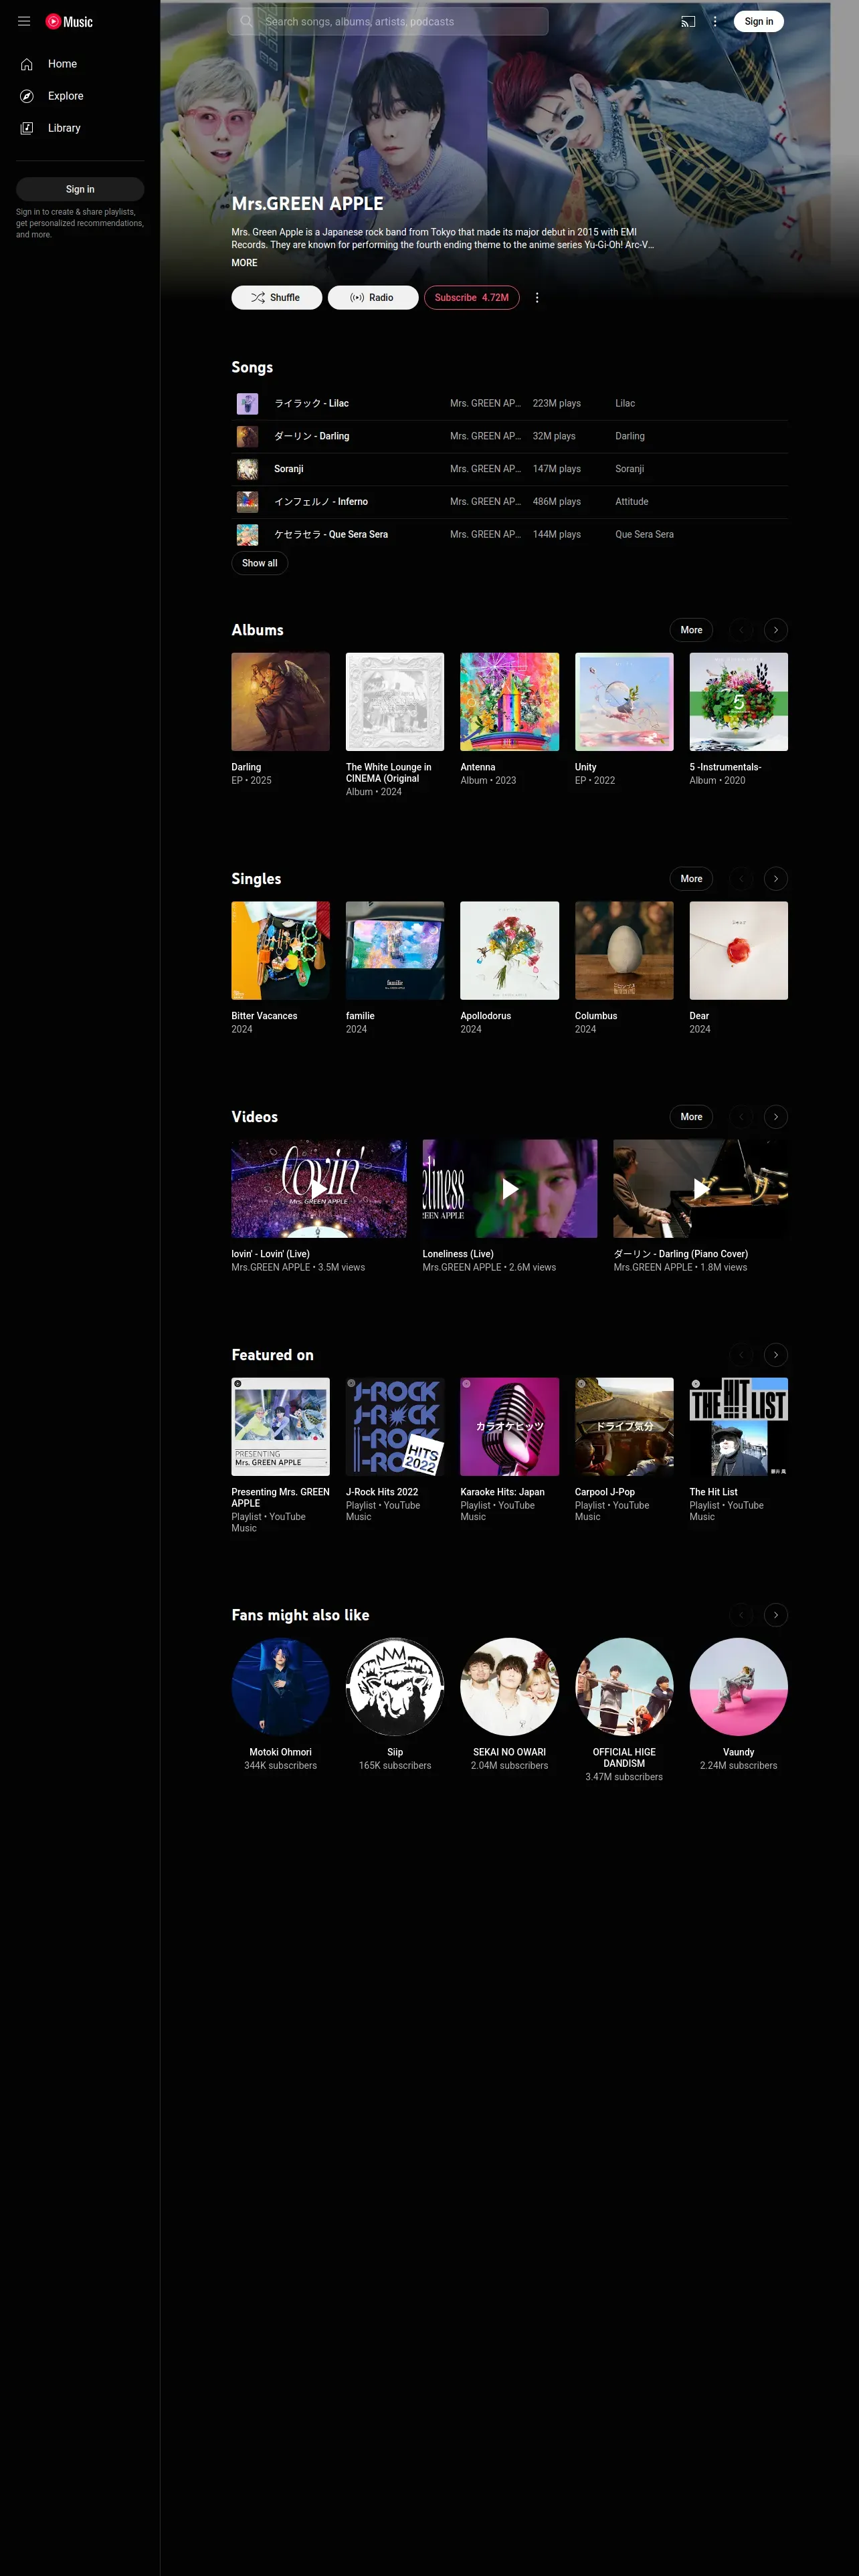Show previous artists in Fans might also like
The image size is (859, 2576).
tap(741, 1615)
